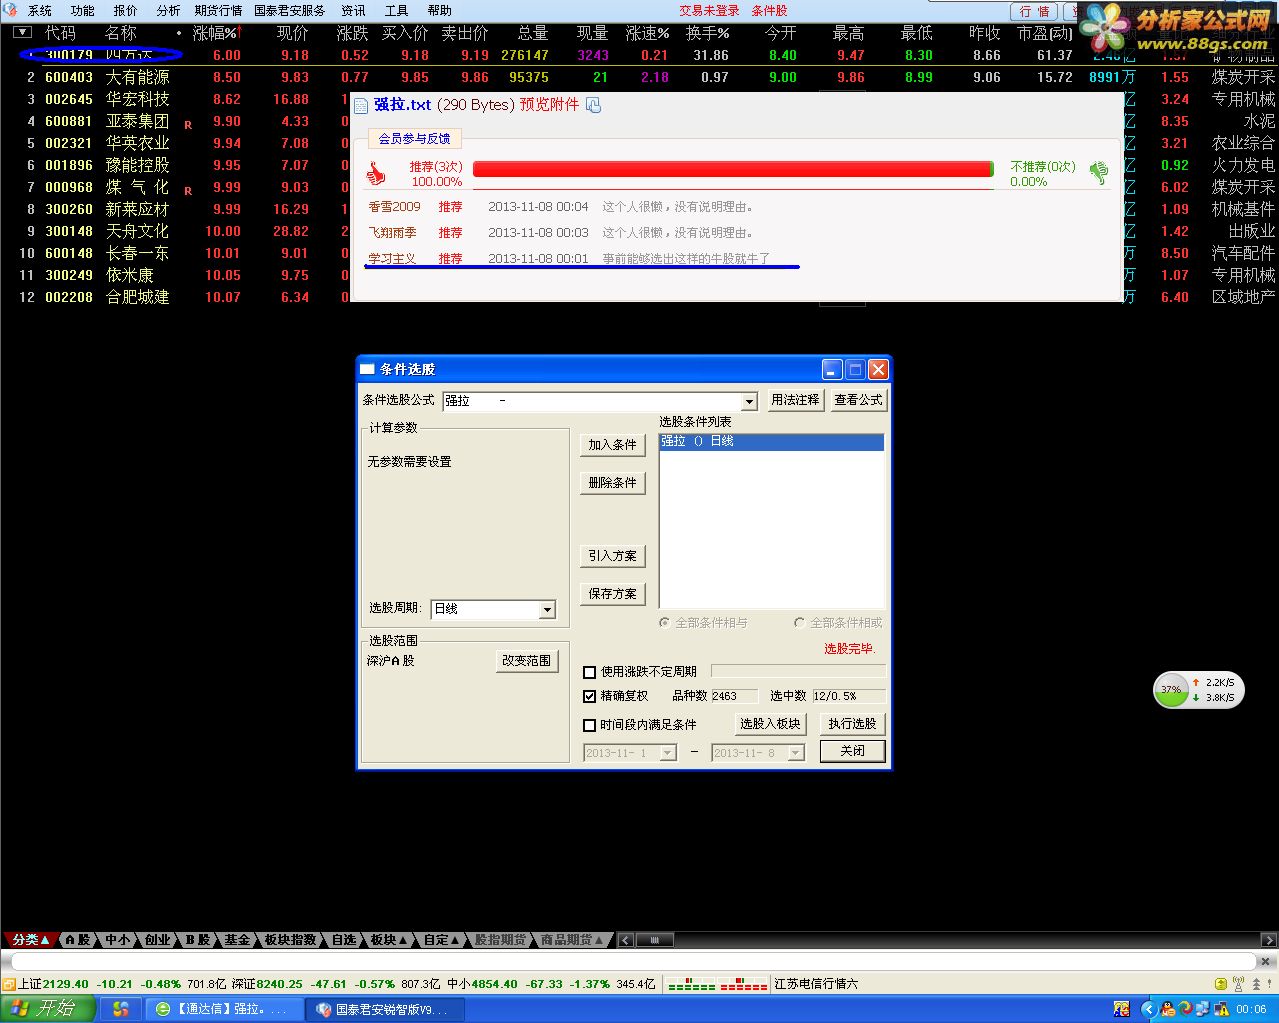
Task: Enable 使用涨跌不定周期 checkbox
Action: click(x=590, y=672)
